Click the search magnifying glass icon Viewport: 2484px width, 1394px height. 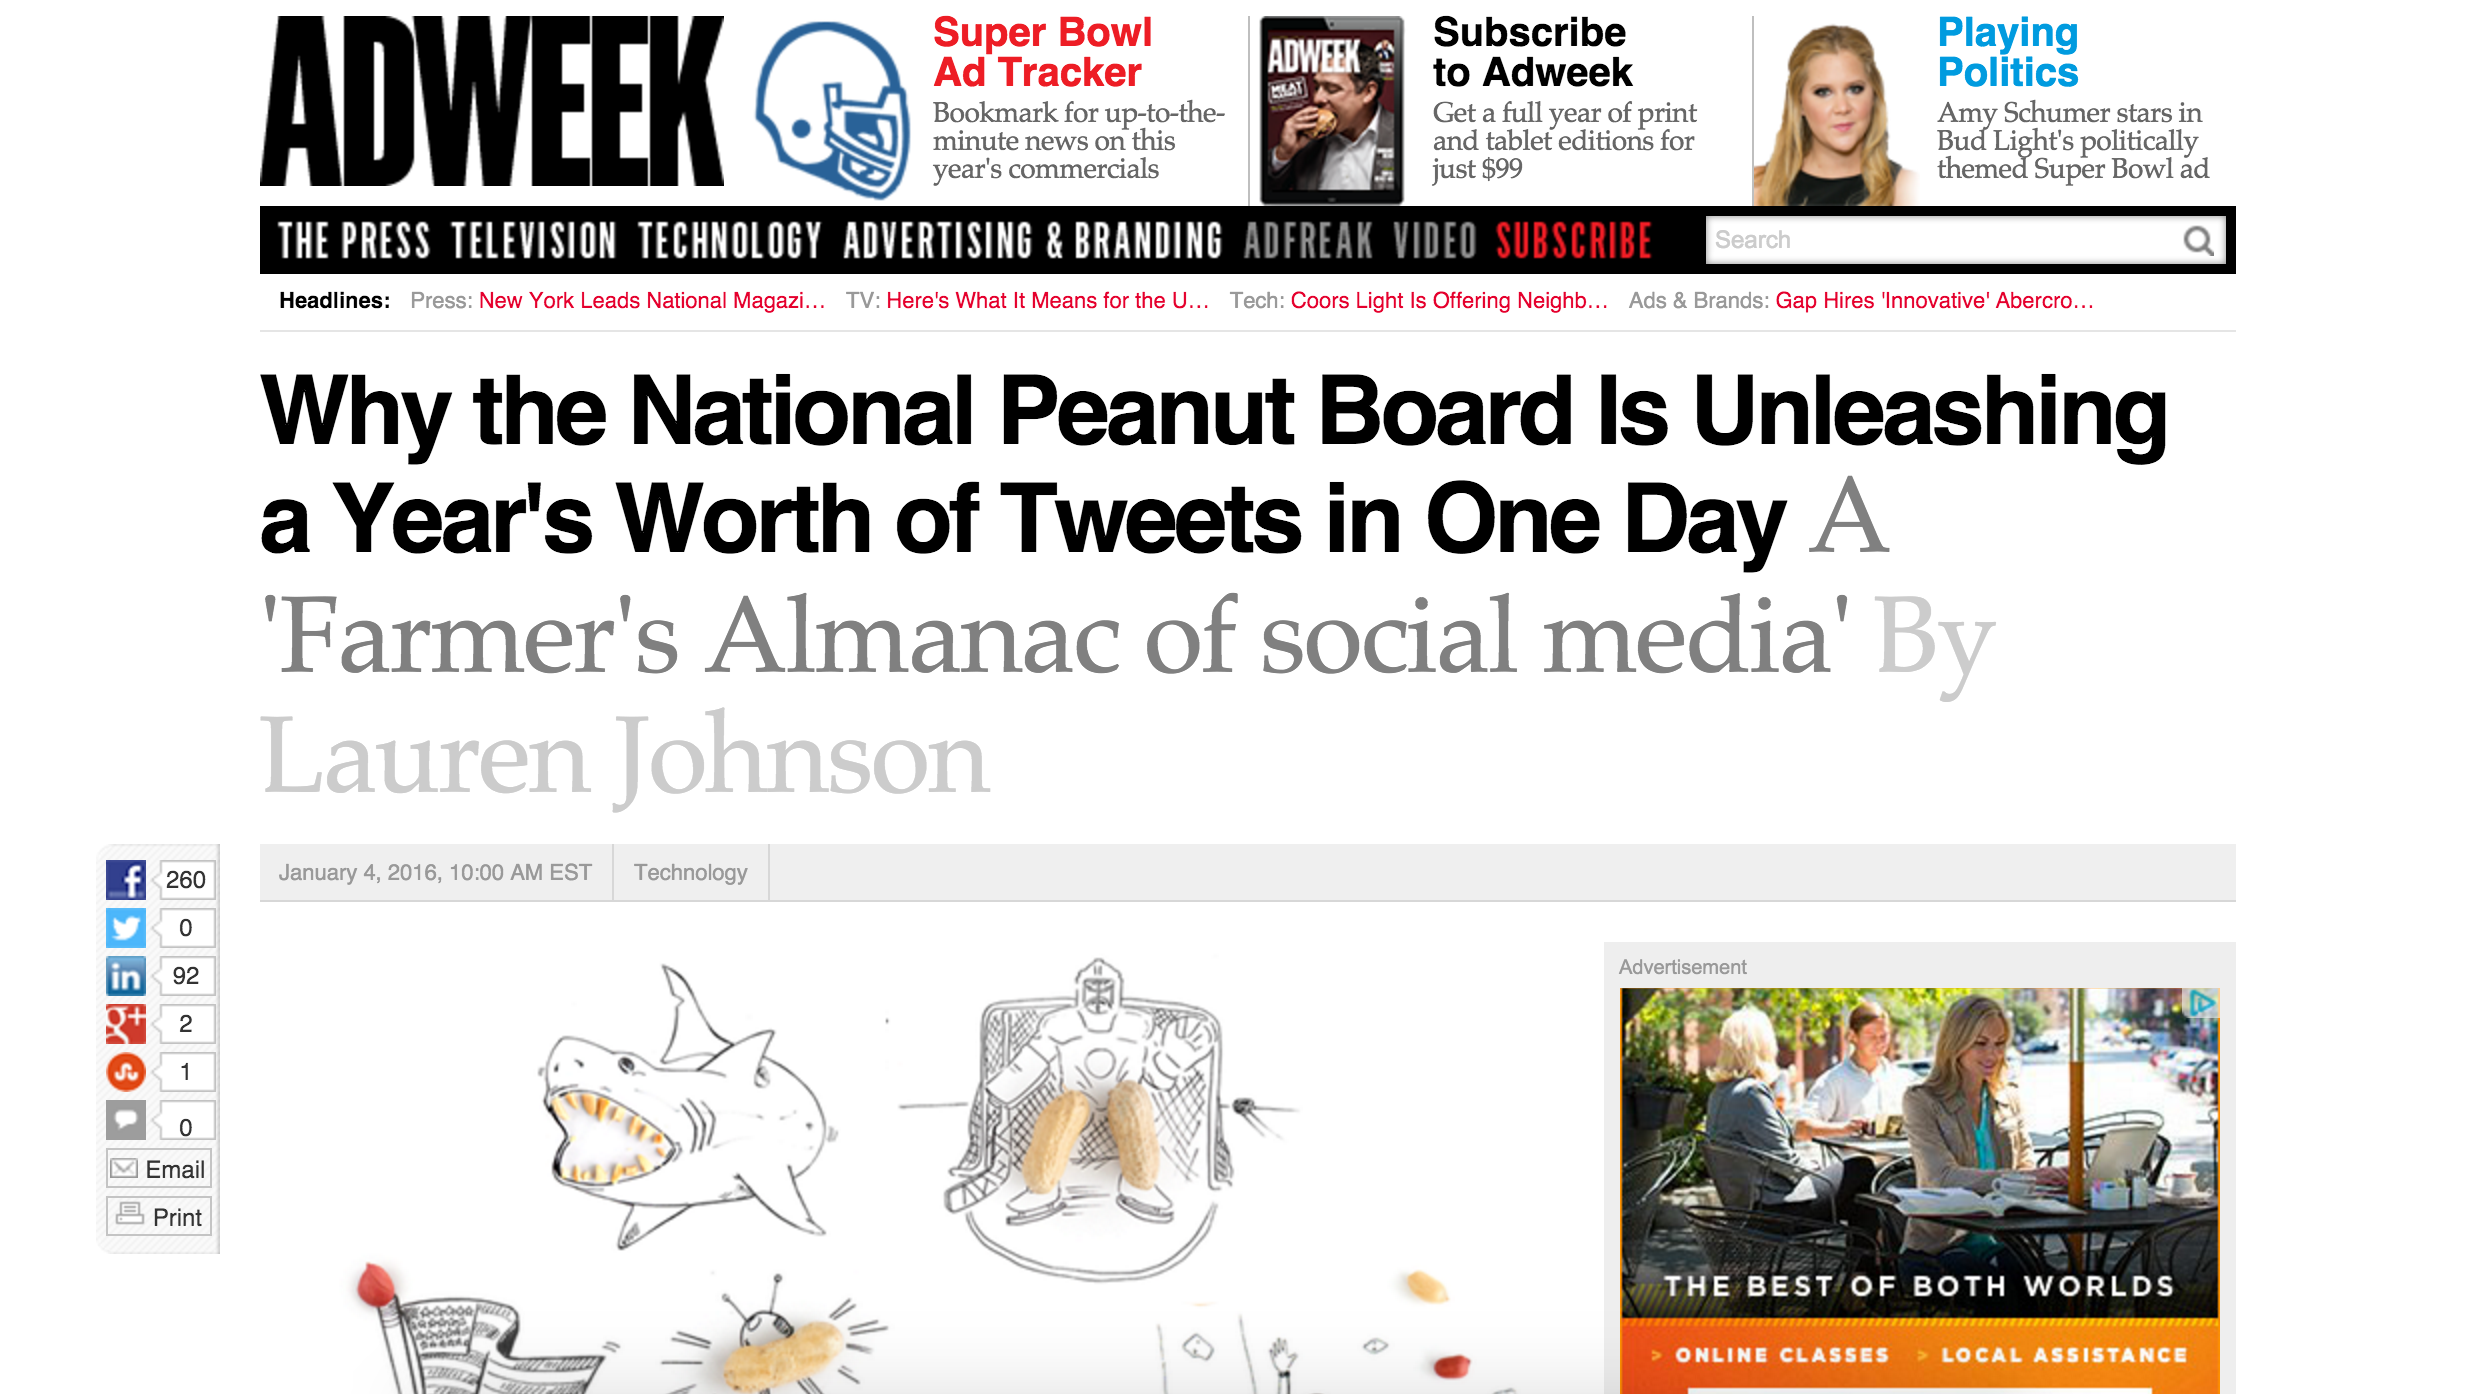(x=2198, y=241)
